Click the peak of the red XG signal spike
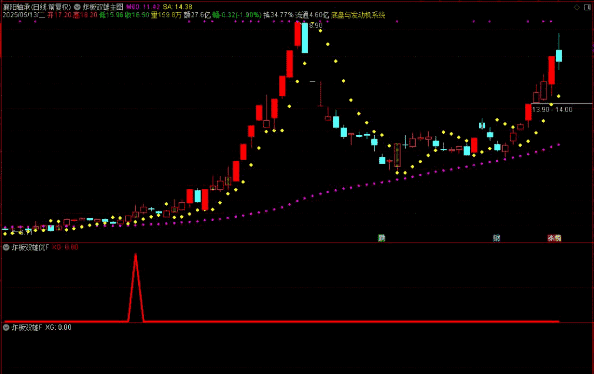Viewport: 594px width, 374px height. 136,255
